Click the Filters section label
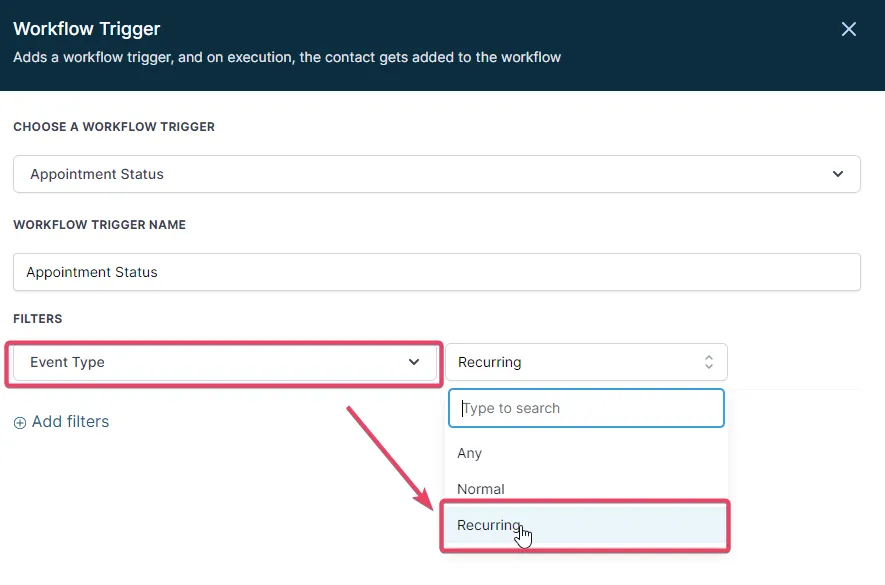 pos(38,319)
